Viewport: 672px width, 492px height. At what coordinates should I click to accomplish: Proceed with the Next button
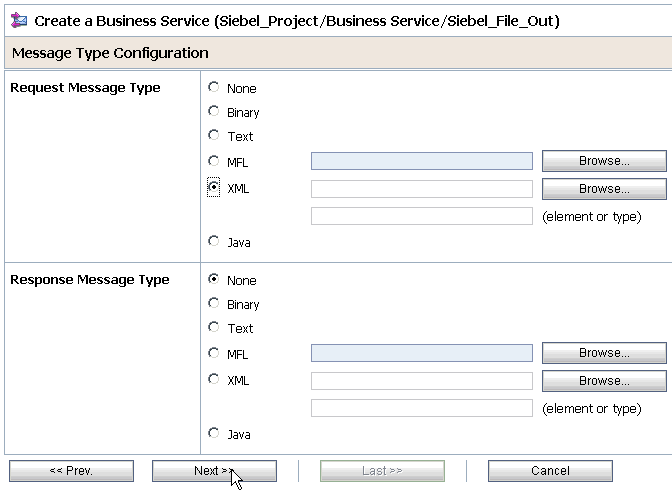pyautogui.click(x=214, y=471)
